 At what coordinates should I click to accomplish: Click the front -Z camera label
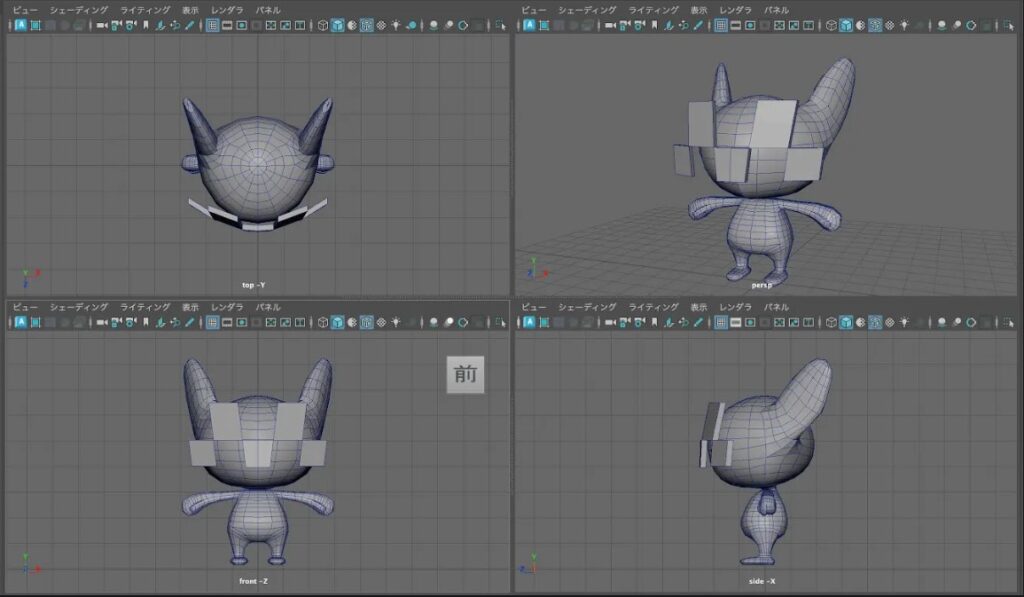(253, 581)
